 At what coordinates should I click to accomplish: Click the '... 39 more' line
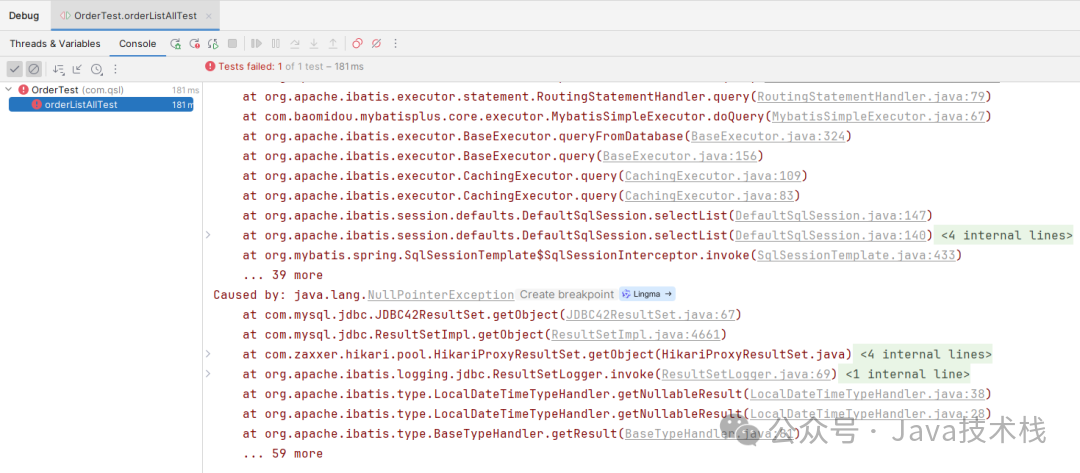click(283, 275)
